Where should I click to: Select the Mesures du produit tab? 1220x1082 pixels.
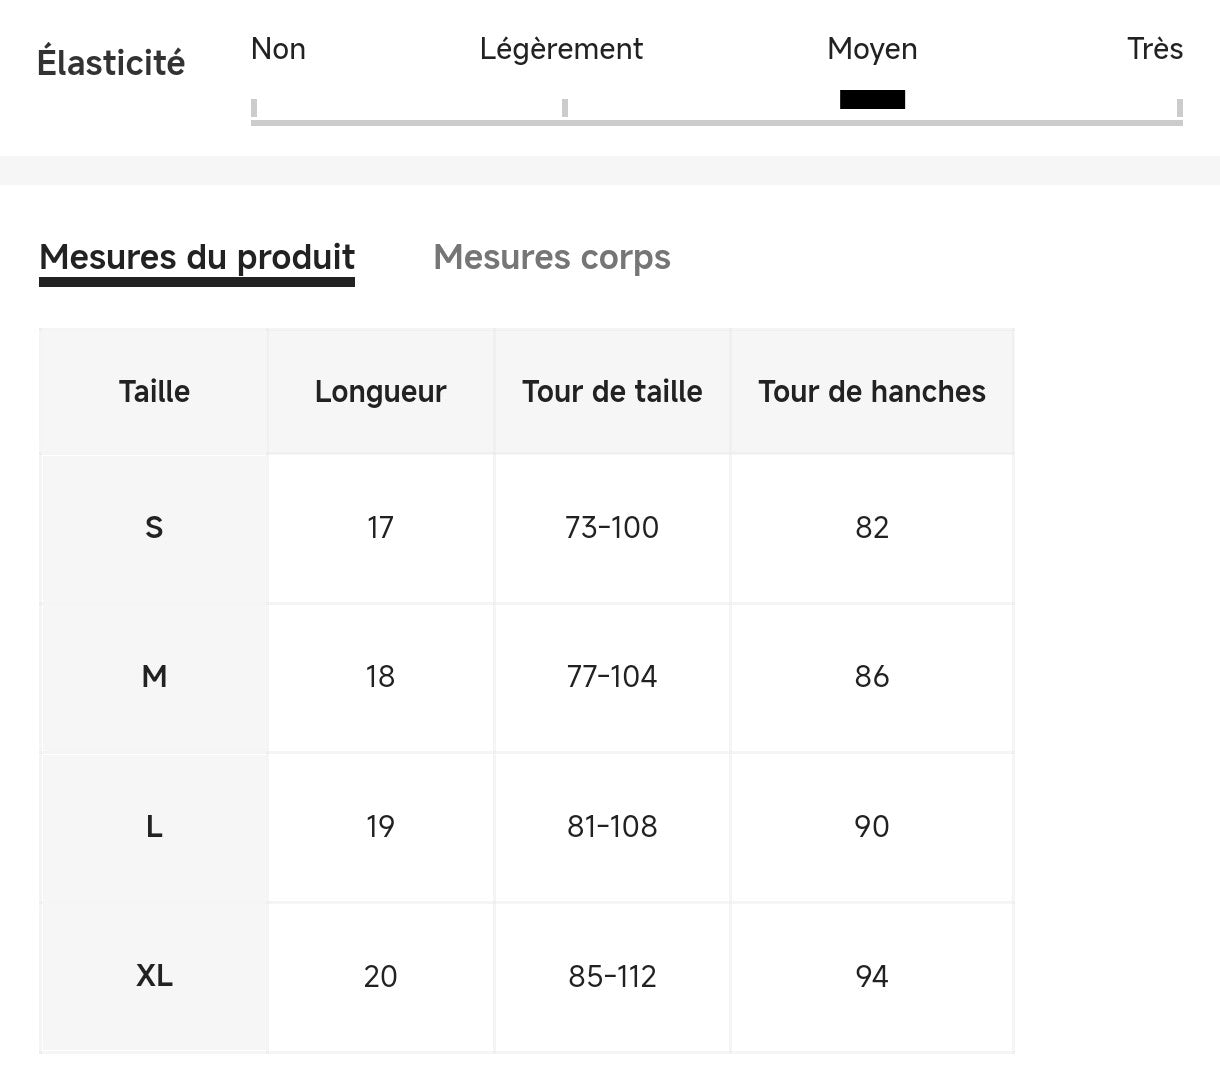197,257
